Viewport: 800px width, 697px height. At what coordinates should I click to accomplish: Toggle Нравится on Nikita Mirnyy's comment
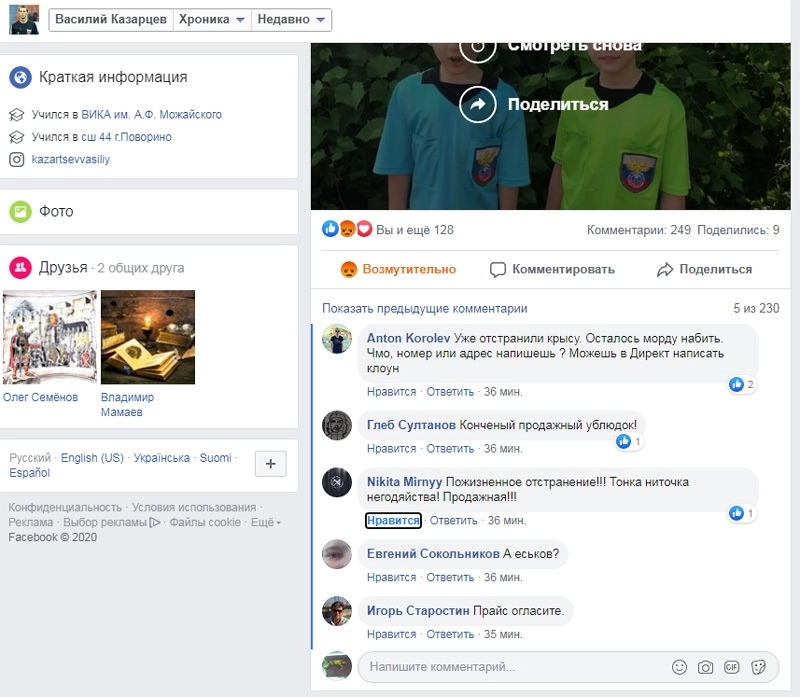click(393, 520)
